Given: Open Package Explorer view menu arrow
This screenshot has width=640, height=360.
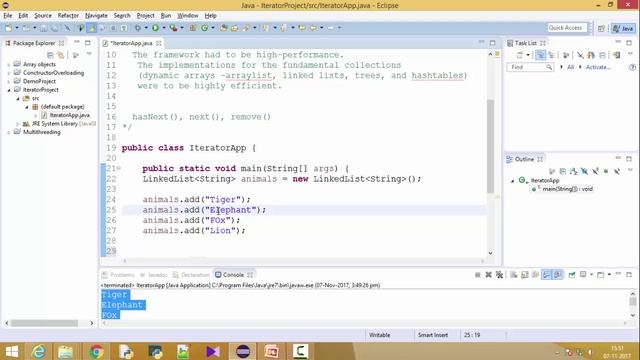Looking at the screenshot, I should tap(89, 55).
